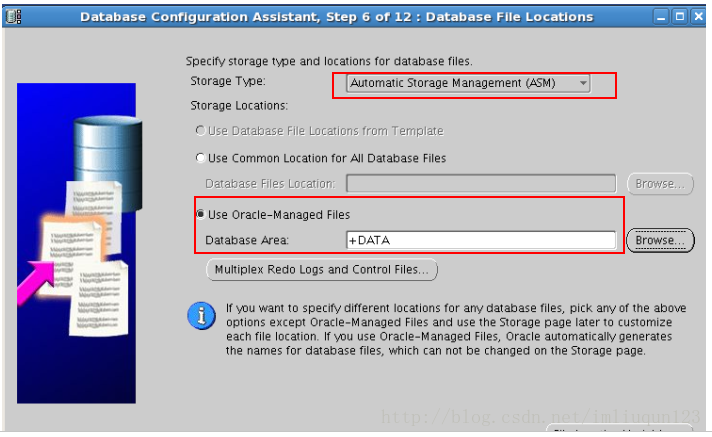This screenshot has width=712, height=437.
Task: Click Browse next to Database Files Location
Action: coord(660,184)
